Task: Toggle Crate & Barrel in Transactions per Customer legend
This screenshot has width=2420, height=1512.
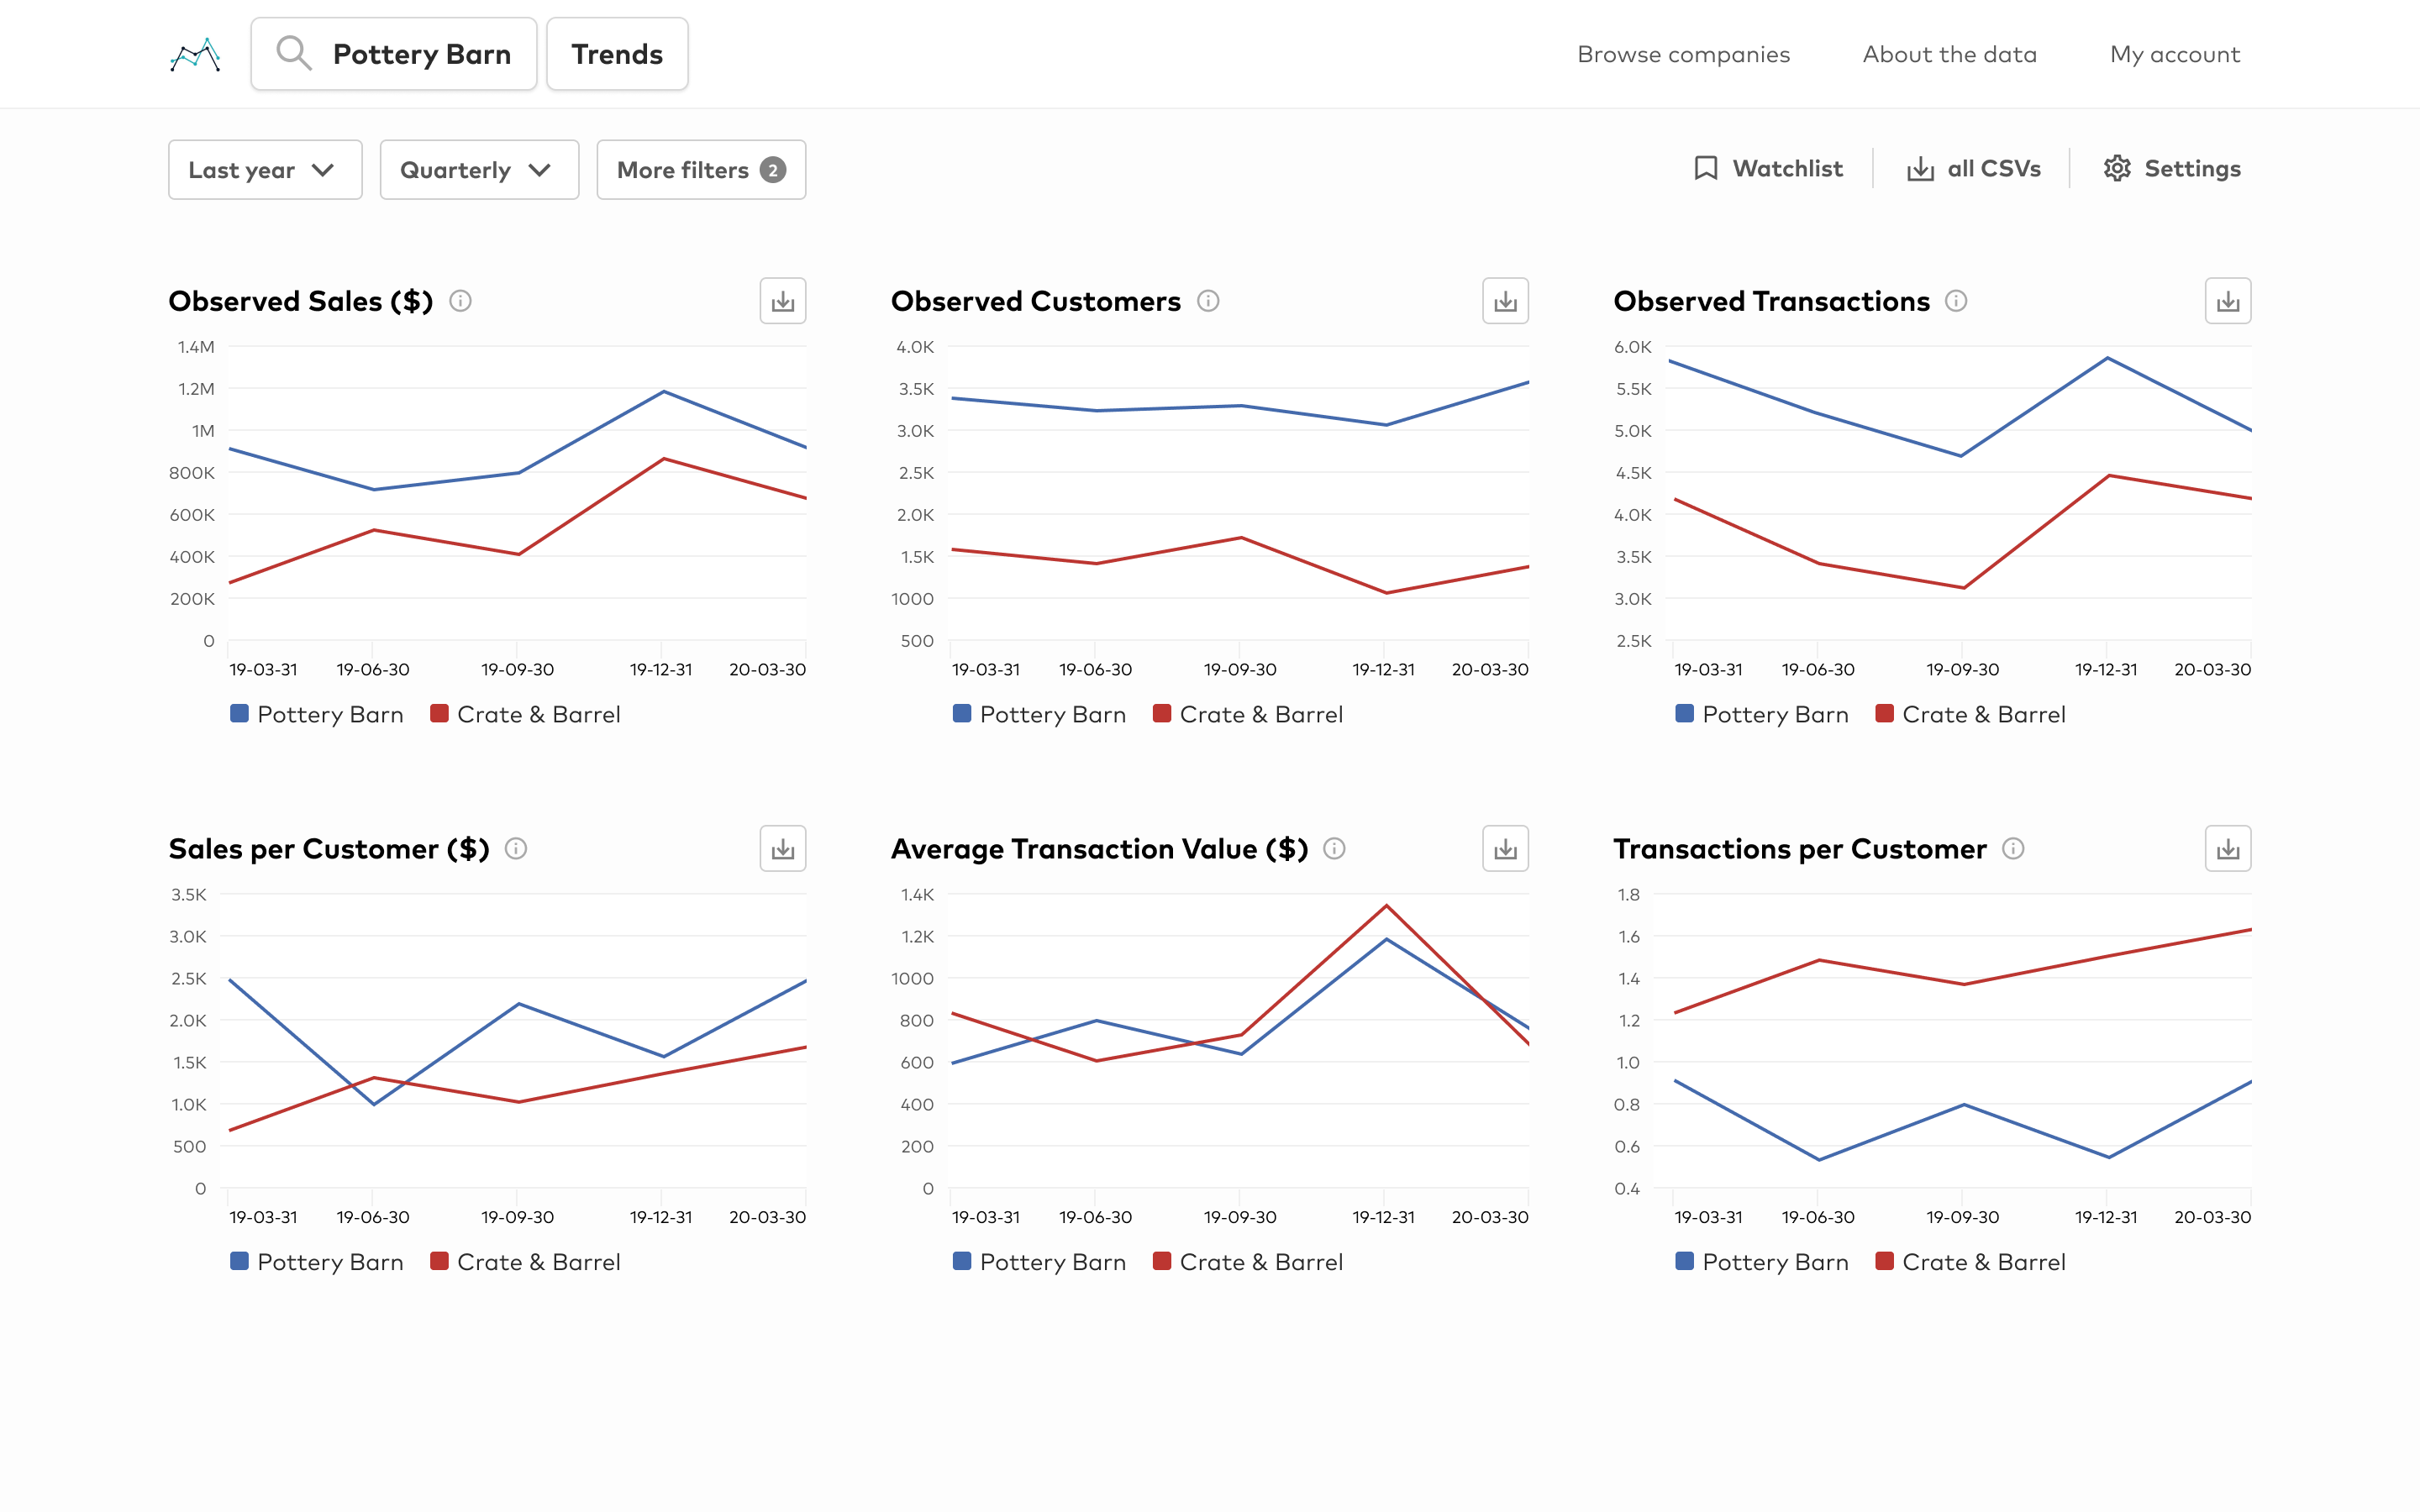Action: coord(1970,1262)
